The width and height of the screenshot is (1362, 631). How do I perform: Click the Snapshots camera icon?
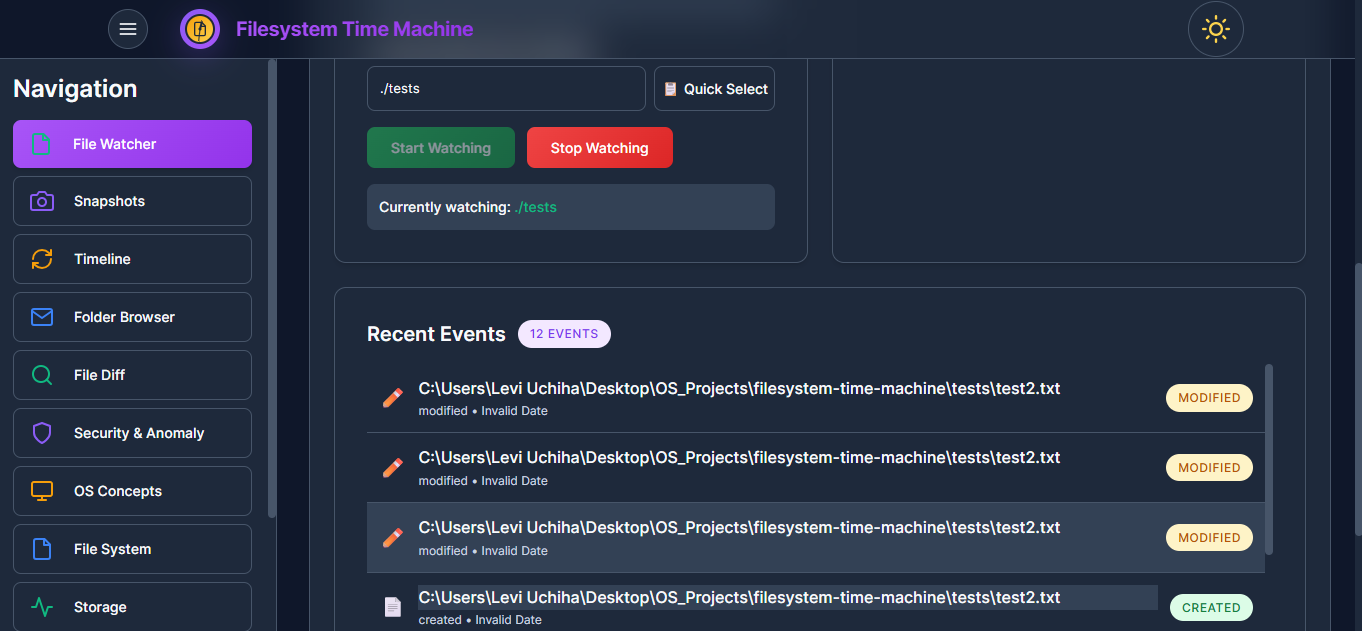(x=42, y=201)
